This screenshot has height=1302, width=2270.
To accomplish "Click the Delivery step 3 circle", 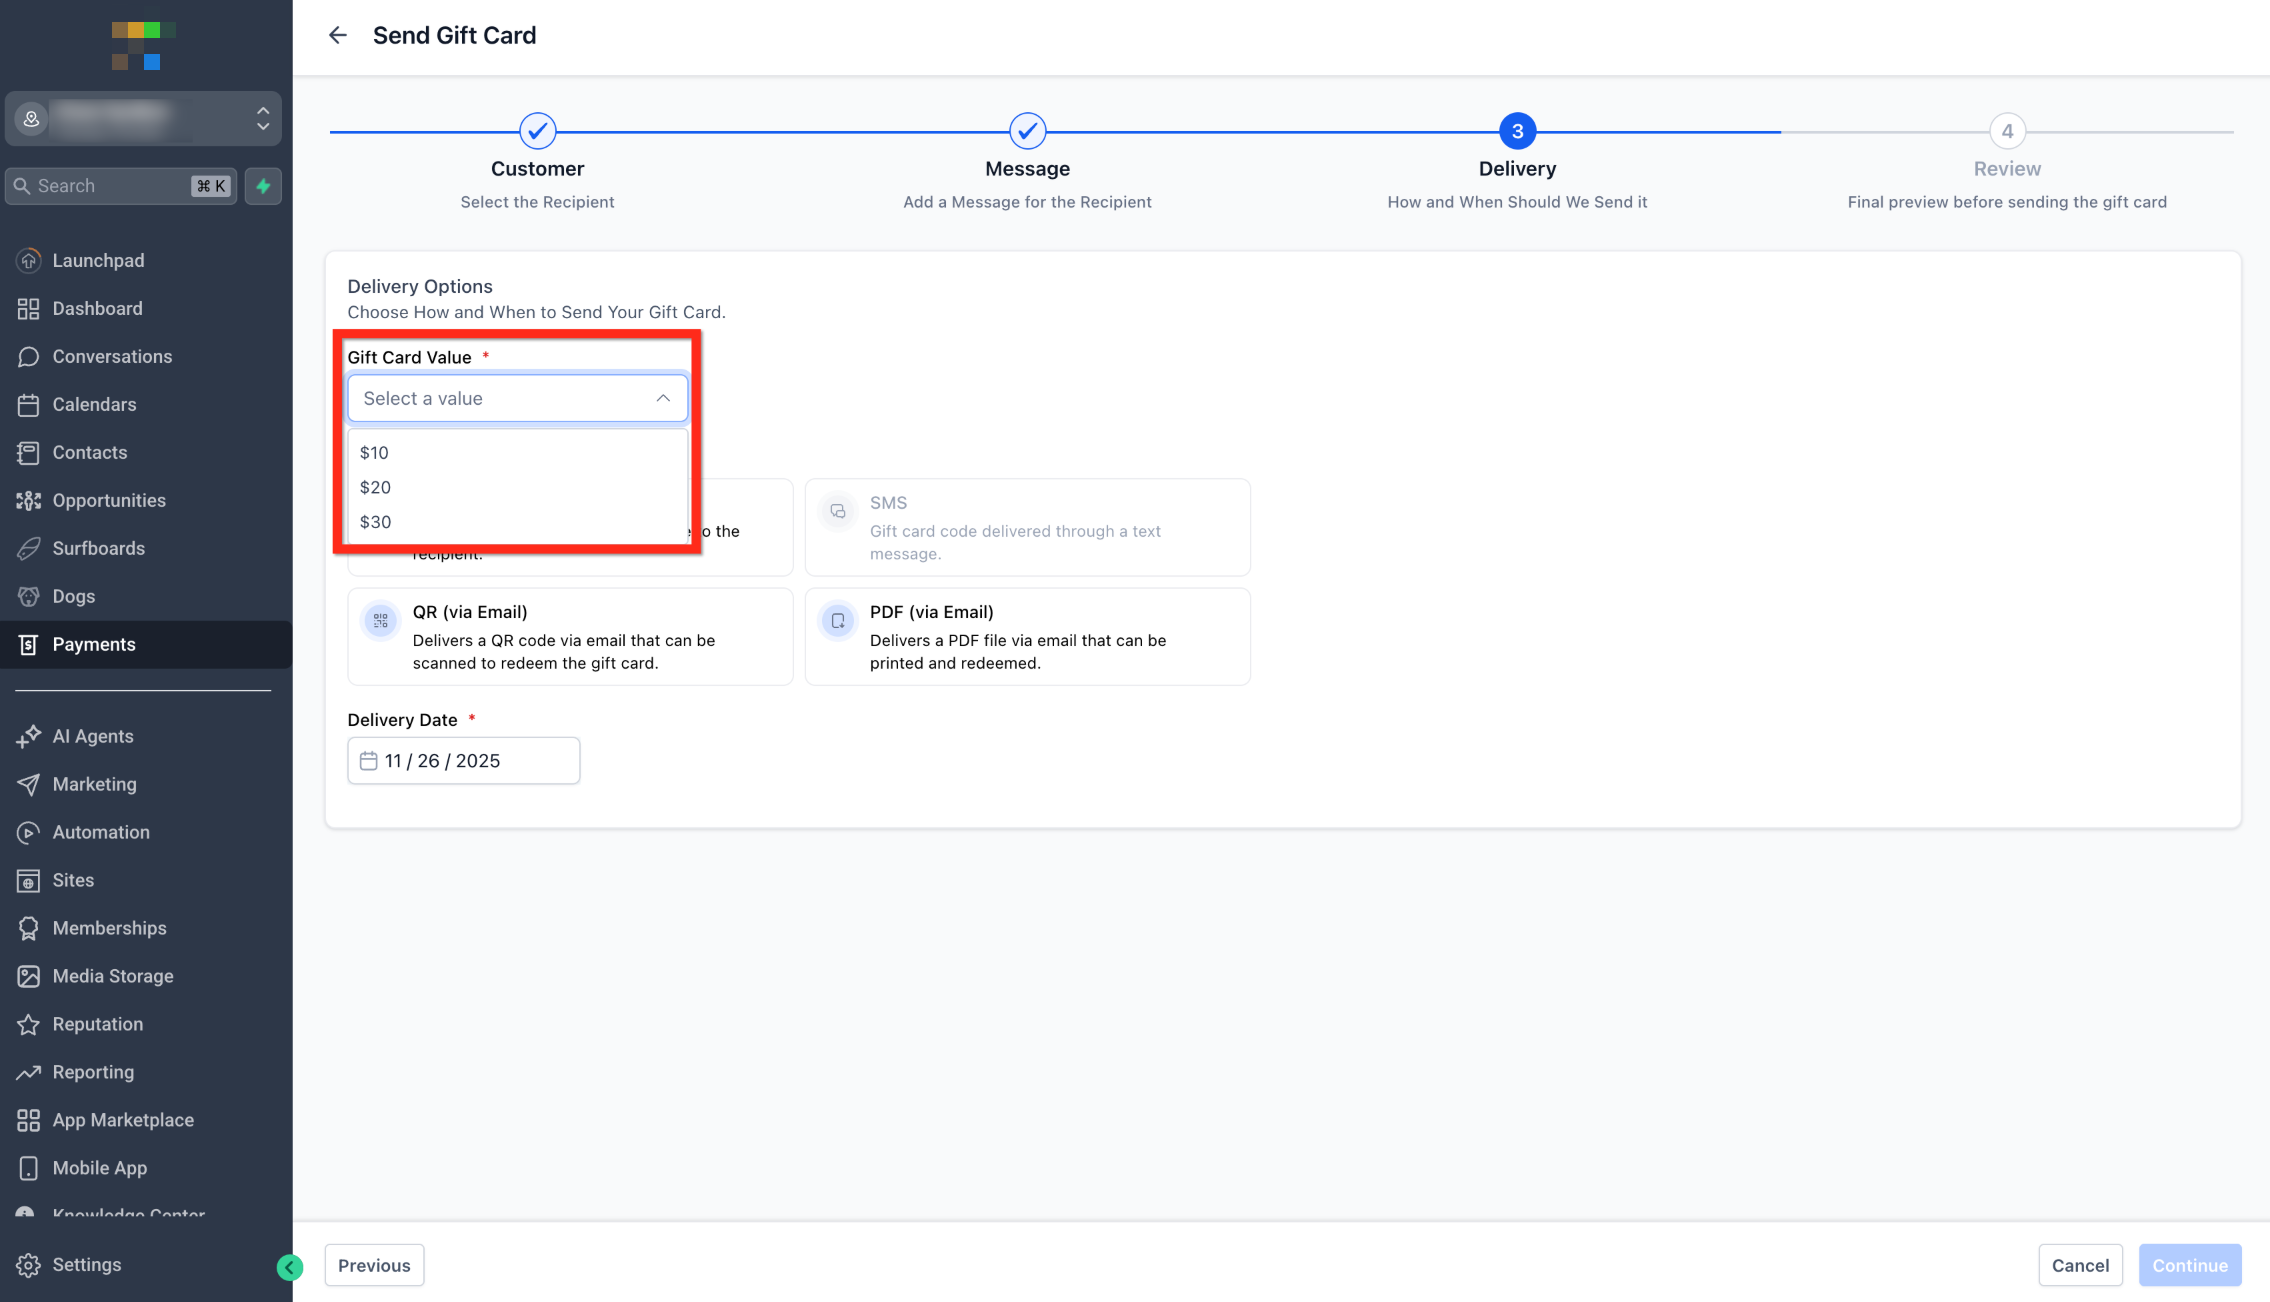I will point(1517,131).
